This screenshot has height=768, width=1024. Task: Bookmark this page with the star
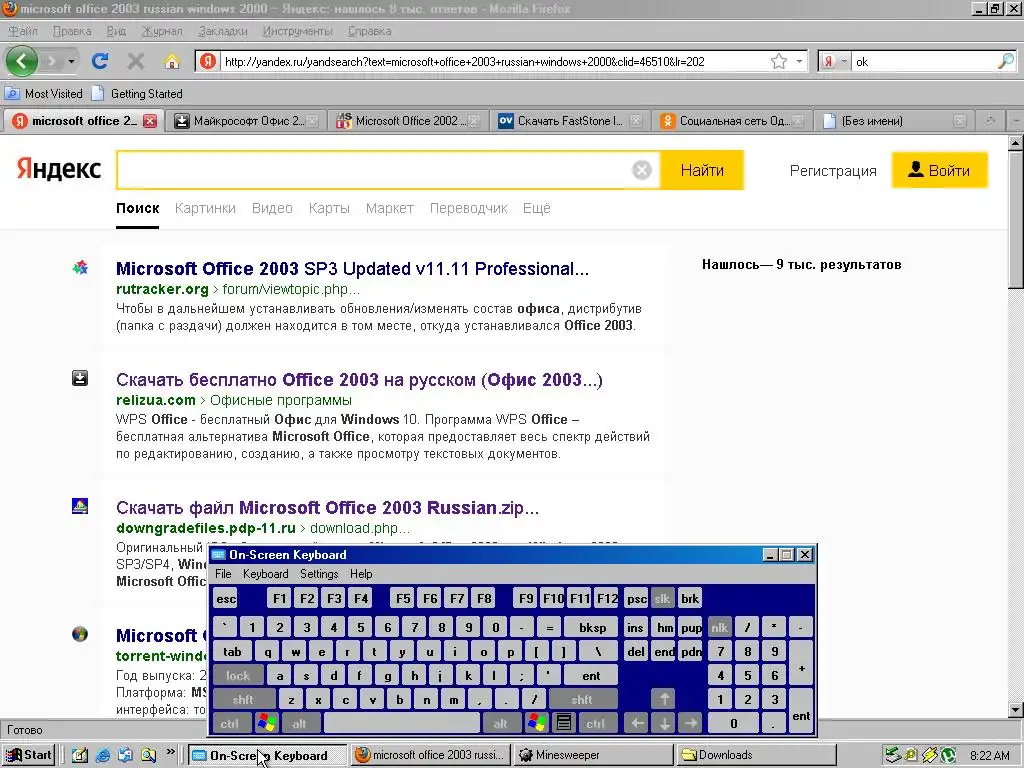[x=778, y=61]
